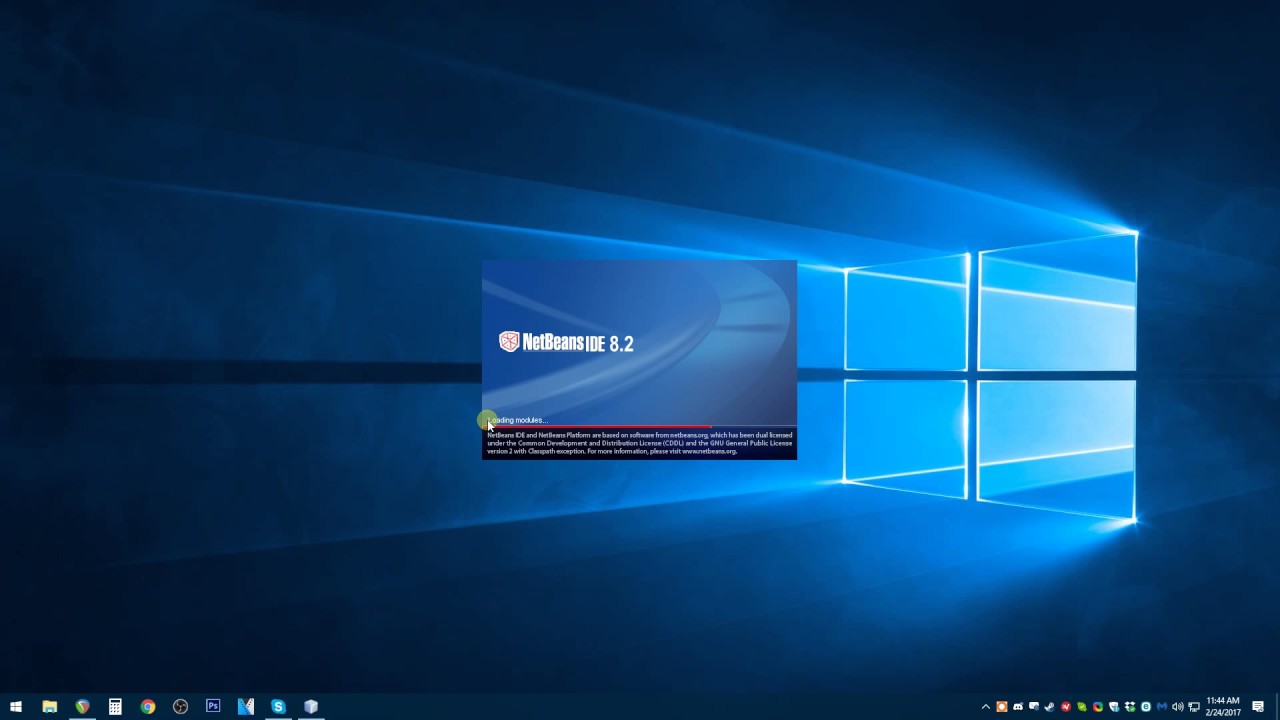Open the volume control in system tray
Screen dimensions: 1280x720
pos(1178,707)
